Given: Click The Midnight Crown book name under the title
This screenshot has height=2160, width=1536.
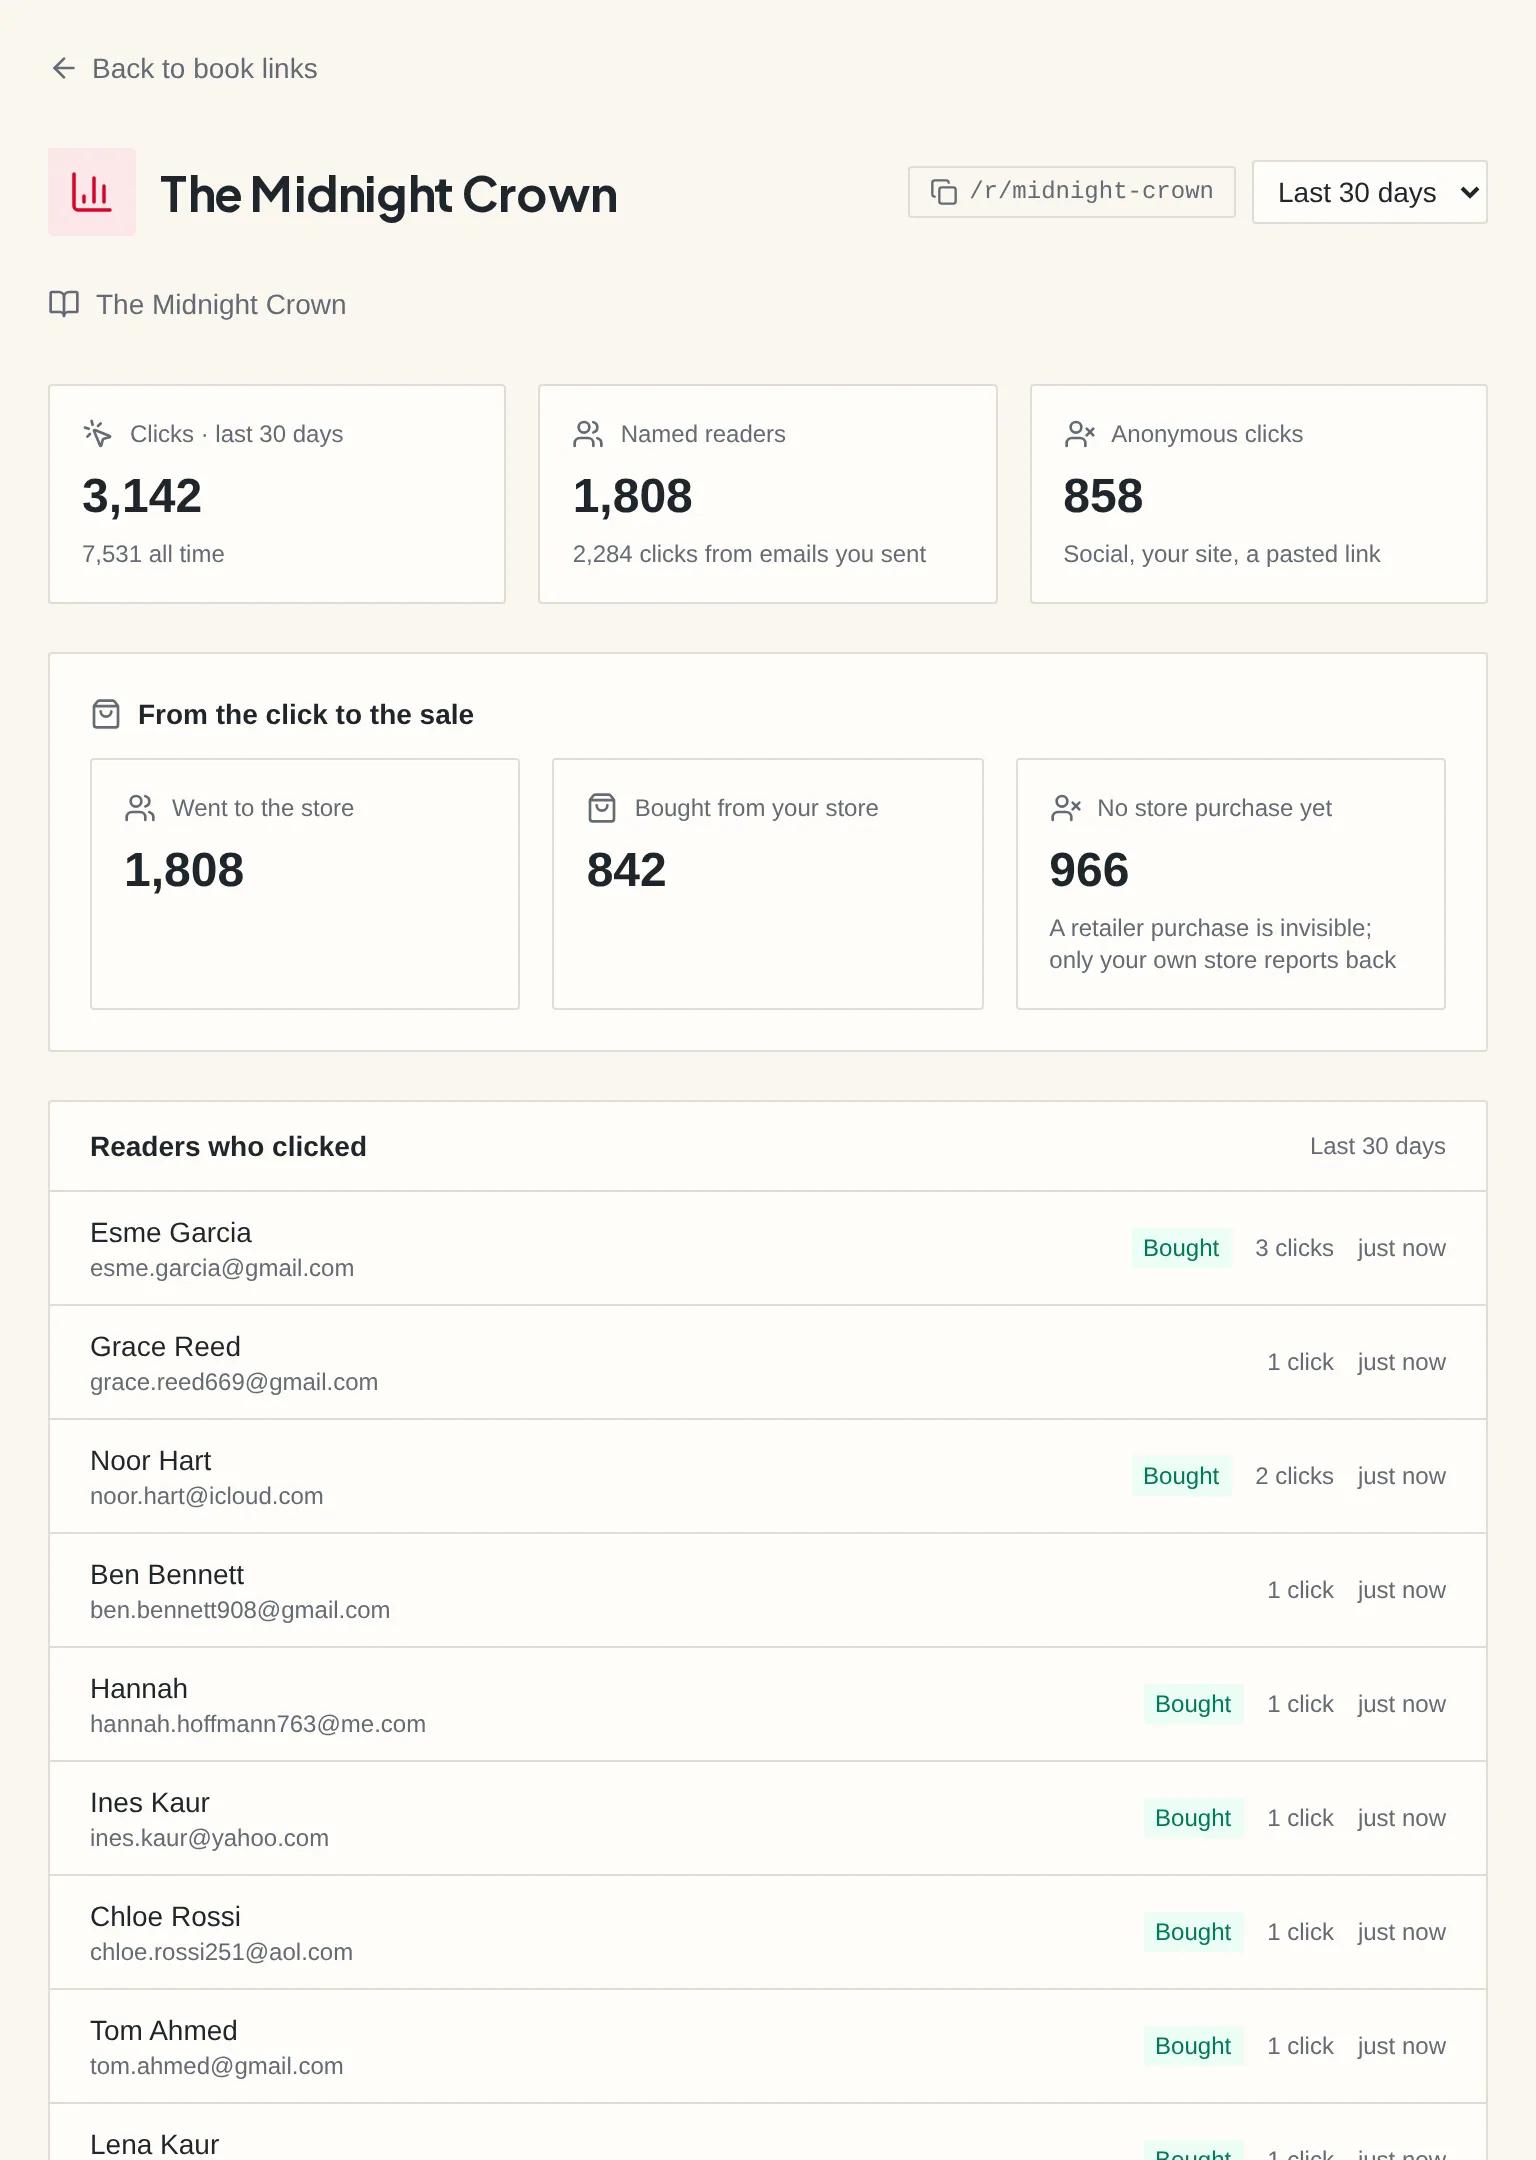Looking at the screenshot, I should click(221, 304).
